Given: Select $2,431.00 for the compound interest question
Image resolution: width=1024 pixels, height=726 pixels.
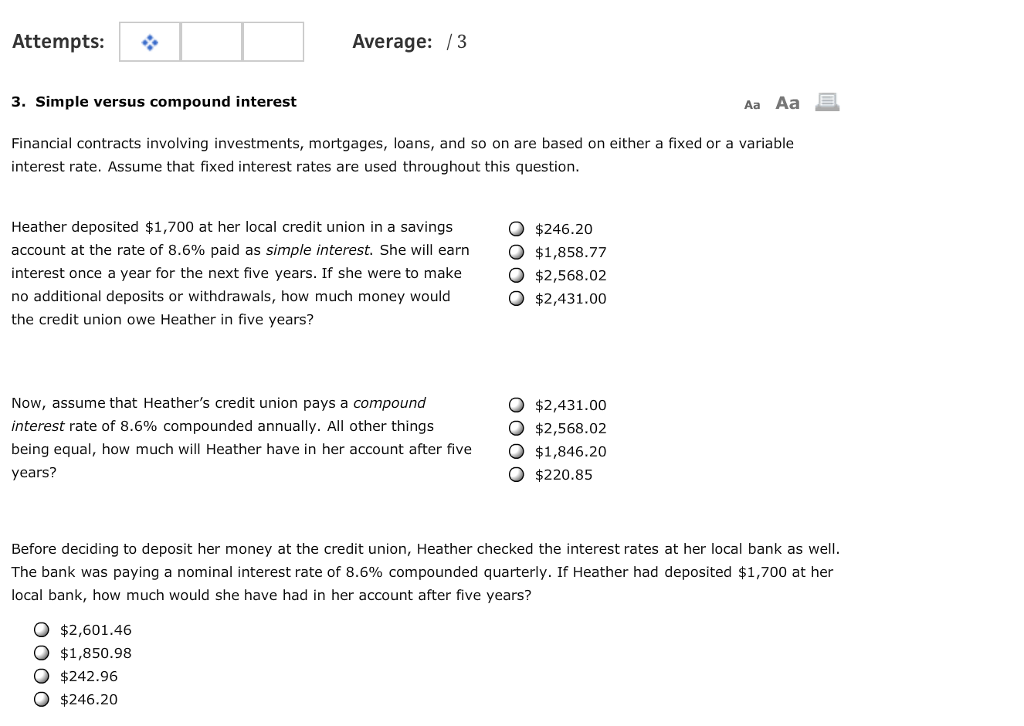Looking at the screenshot, I should point(516,405).
